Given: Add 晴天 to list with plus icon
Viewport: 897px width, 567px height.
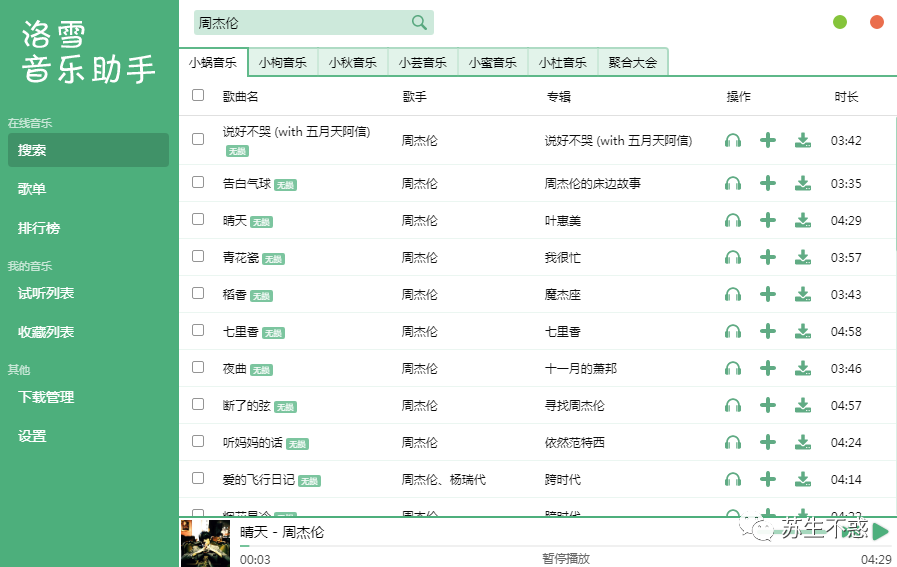Looking at the screenshot, I should (x=768, y=220).
